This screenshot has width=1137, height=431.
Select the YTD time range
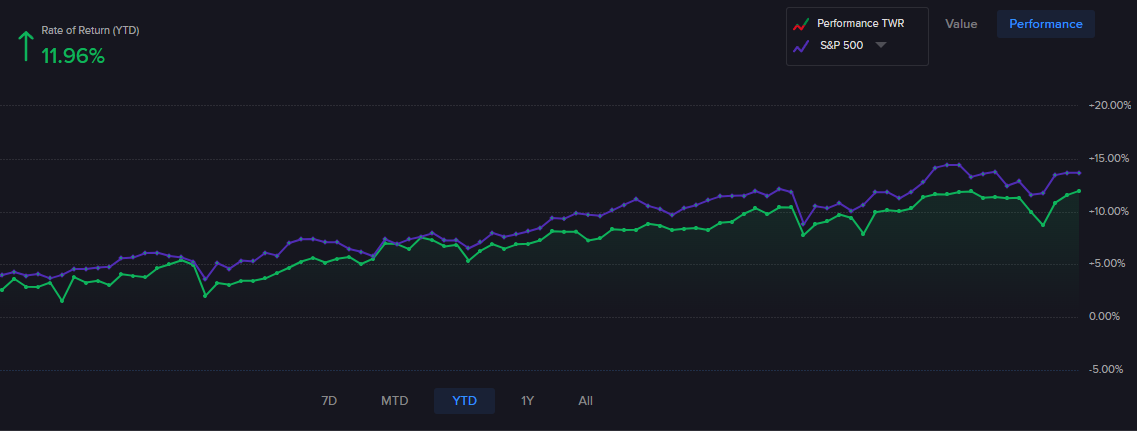[464, 401]
